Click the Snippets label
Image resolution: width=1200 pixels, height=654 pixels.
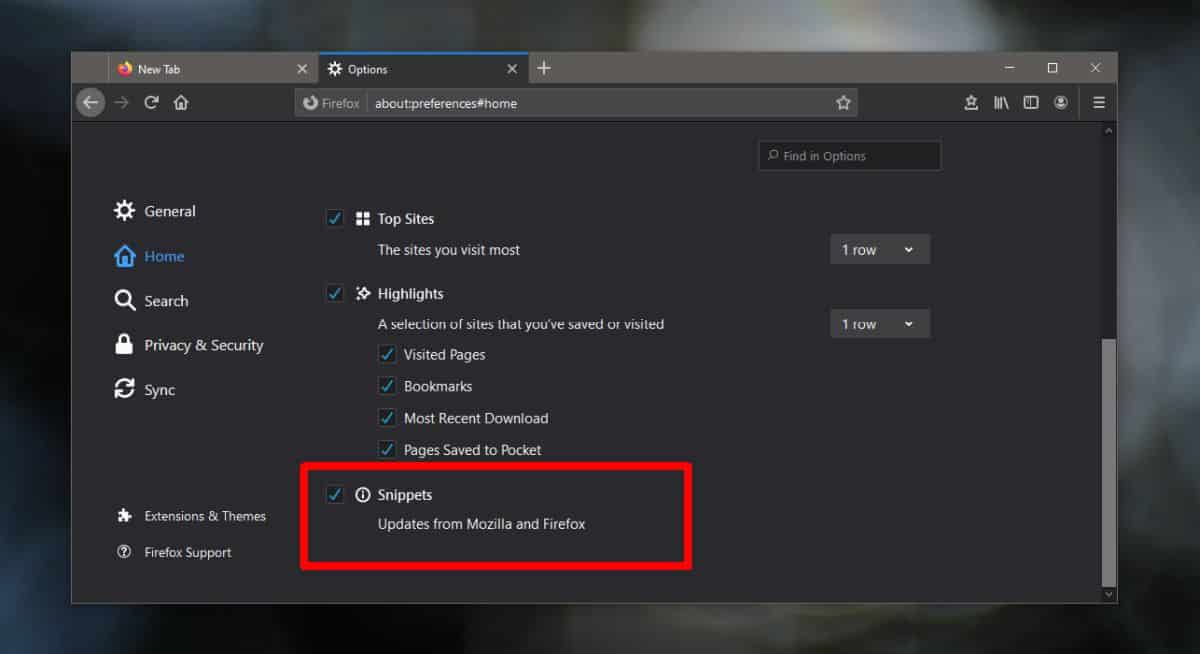click(405, 495)
